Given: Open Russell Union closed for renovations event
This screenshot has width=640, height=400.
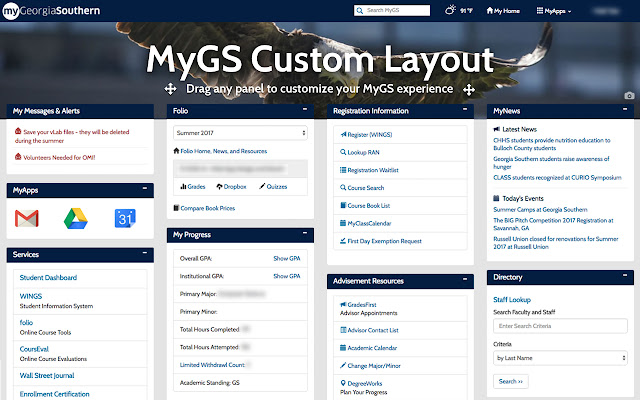Looking at the screenshot, I should click(x=556, y=243).
